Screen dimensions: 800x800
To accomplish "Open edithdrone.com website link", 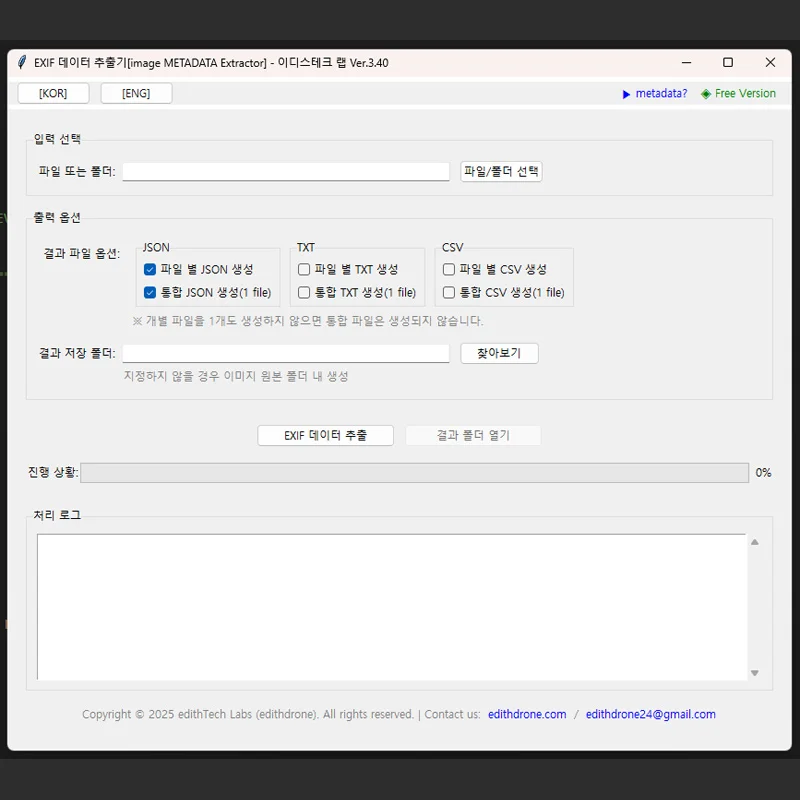I will (527, 714).
